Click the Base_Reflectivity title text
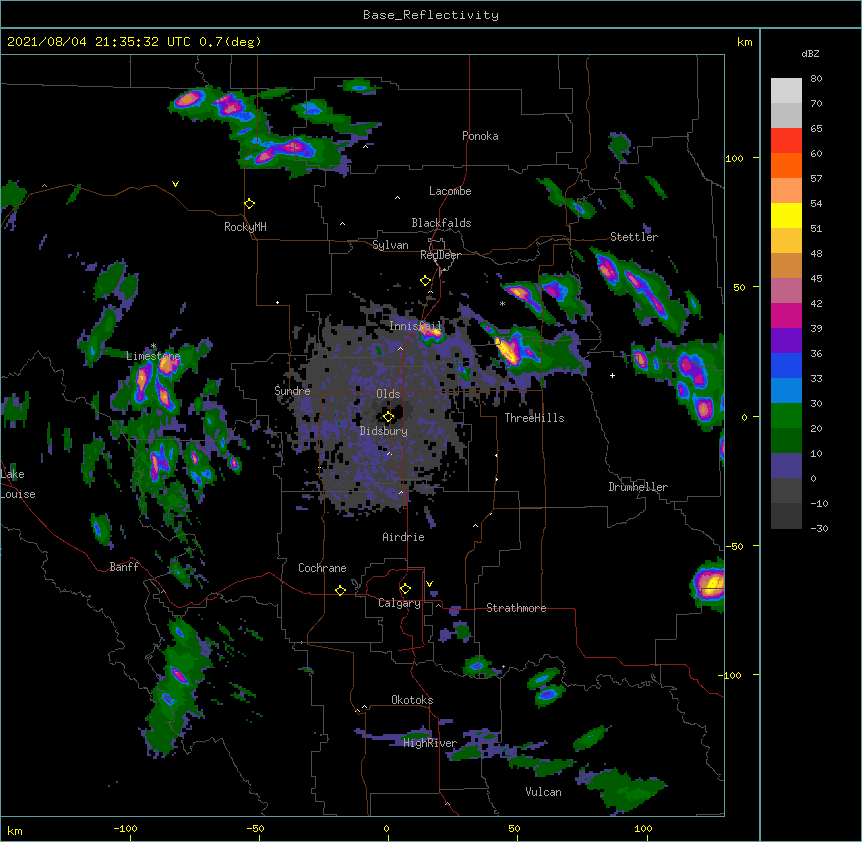The image size is (862, 842). (430, 15)
